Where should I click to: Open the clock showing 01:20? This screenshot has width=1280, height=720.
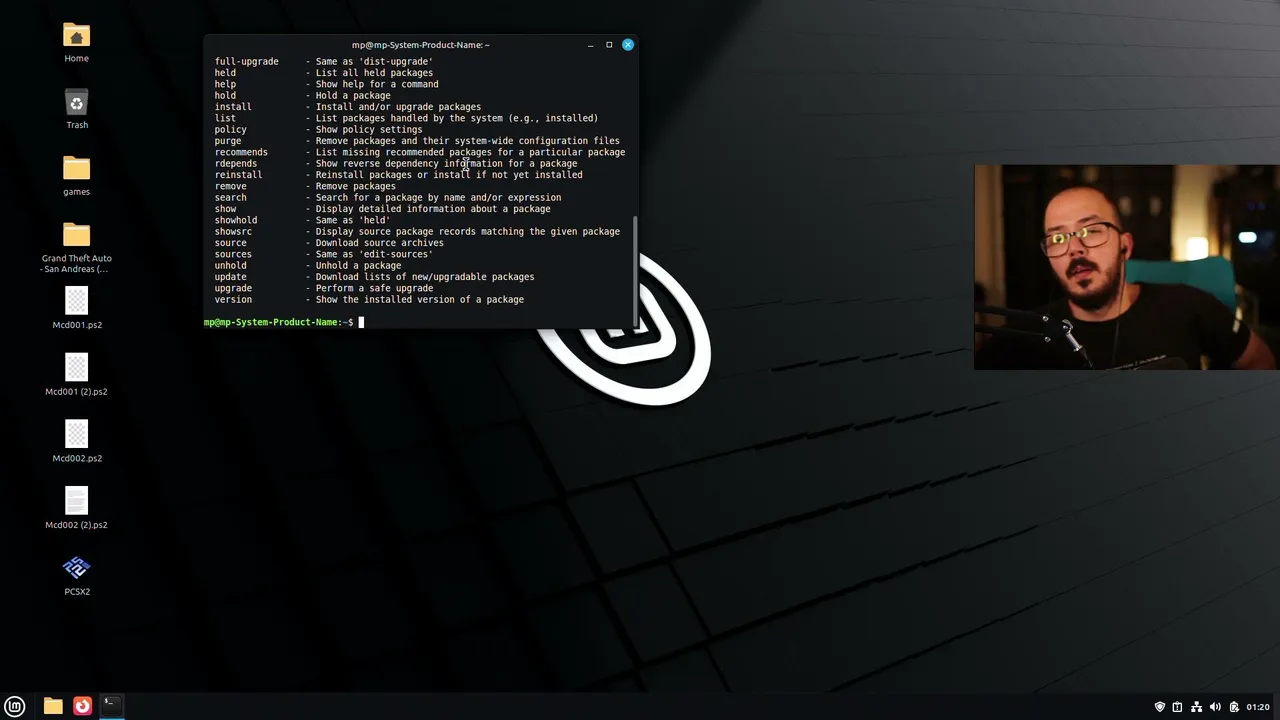(1258, 707)
